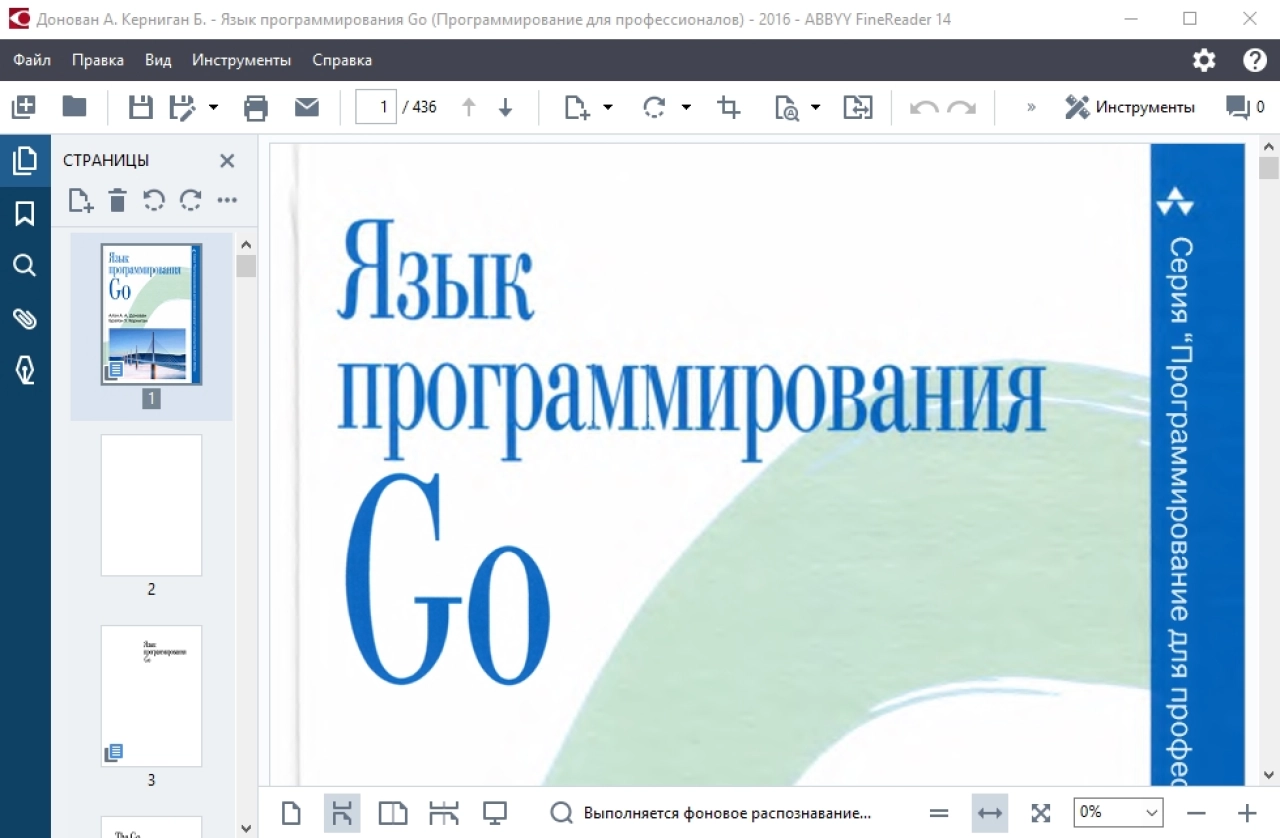Screen dimensions: 1280x838
Task: Click the Redo arrow
Action: [961, 107]
